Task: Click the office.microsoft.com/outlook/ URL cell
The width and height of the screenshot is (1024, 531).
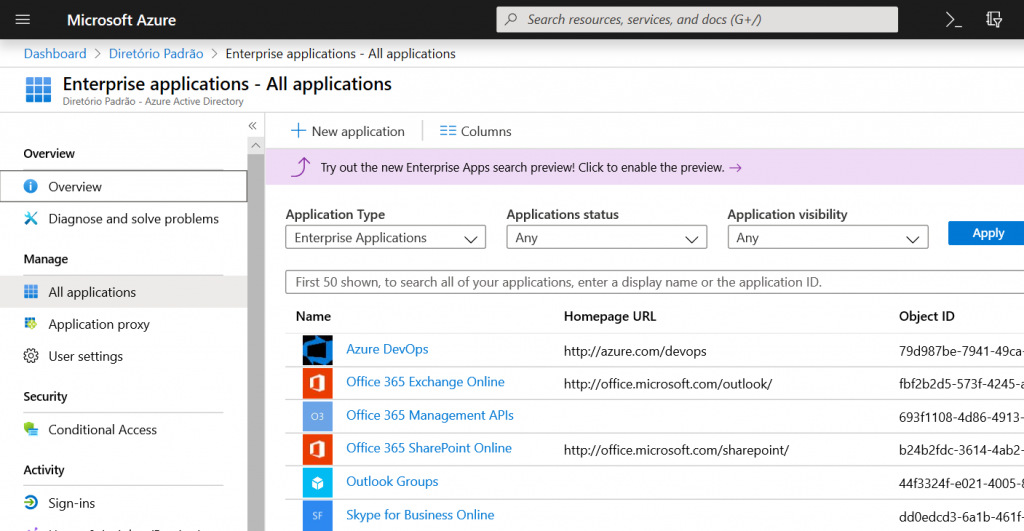Action: pos(668,384)
